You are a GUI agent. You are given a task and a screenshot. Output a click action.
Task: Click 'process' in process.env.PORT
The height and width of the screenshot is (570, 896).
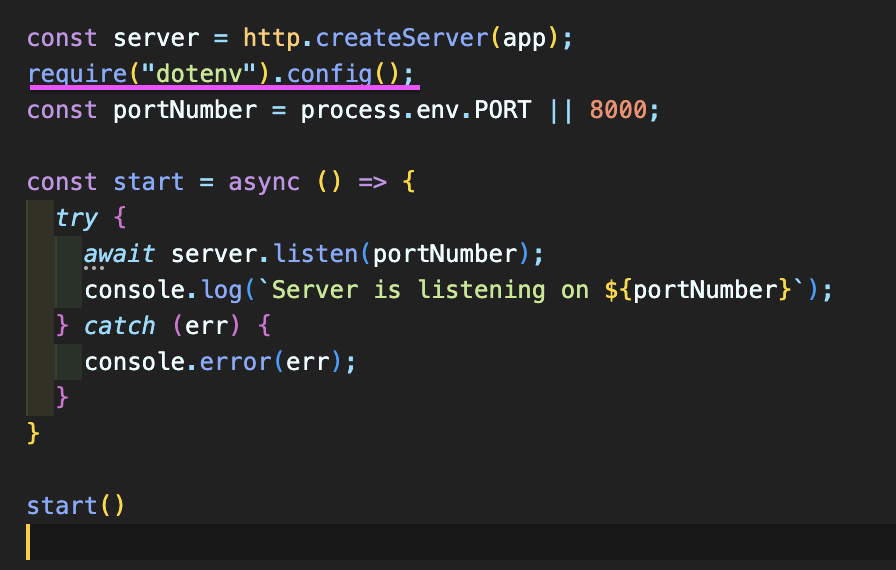pos(351,110)
